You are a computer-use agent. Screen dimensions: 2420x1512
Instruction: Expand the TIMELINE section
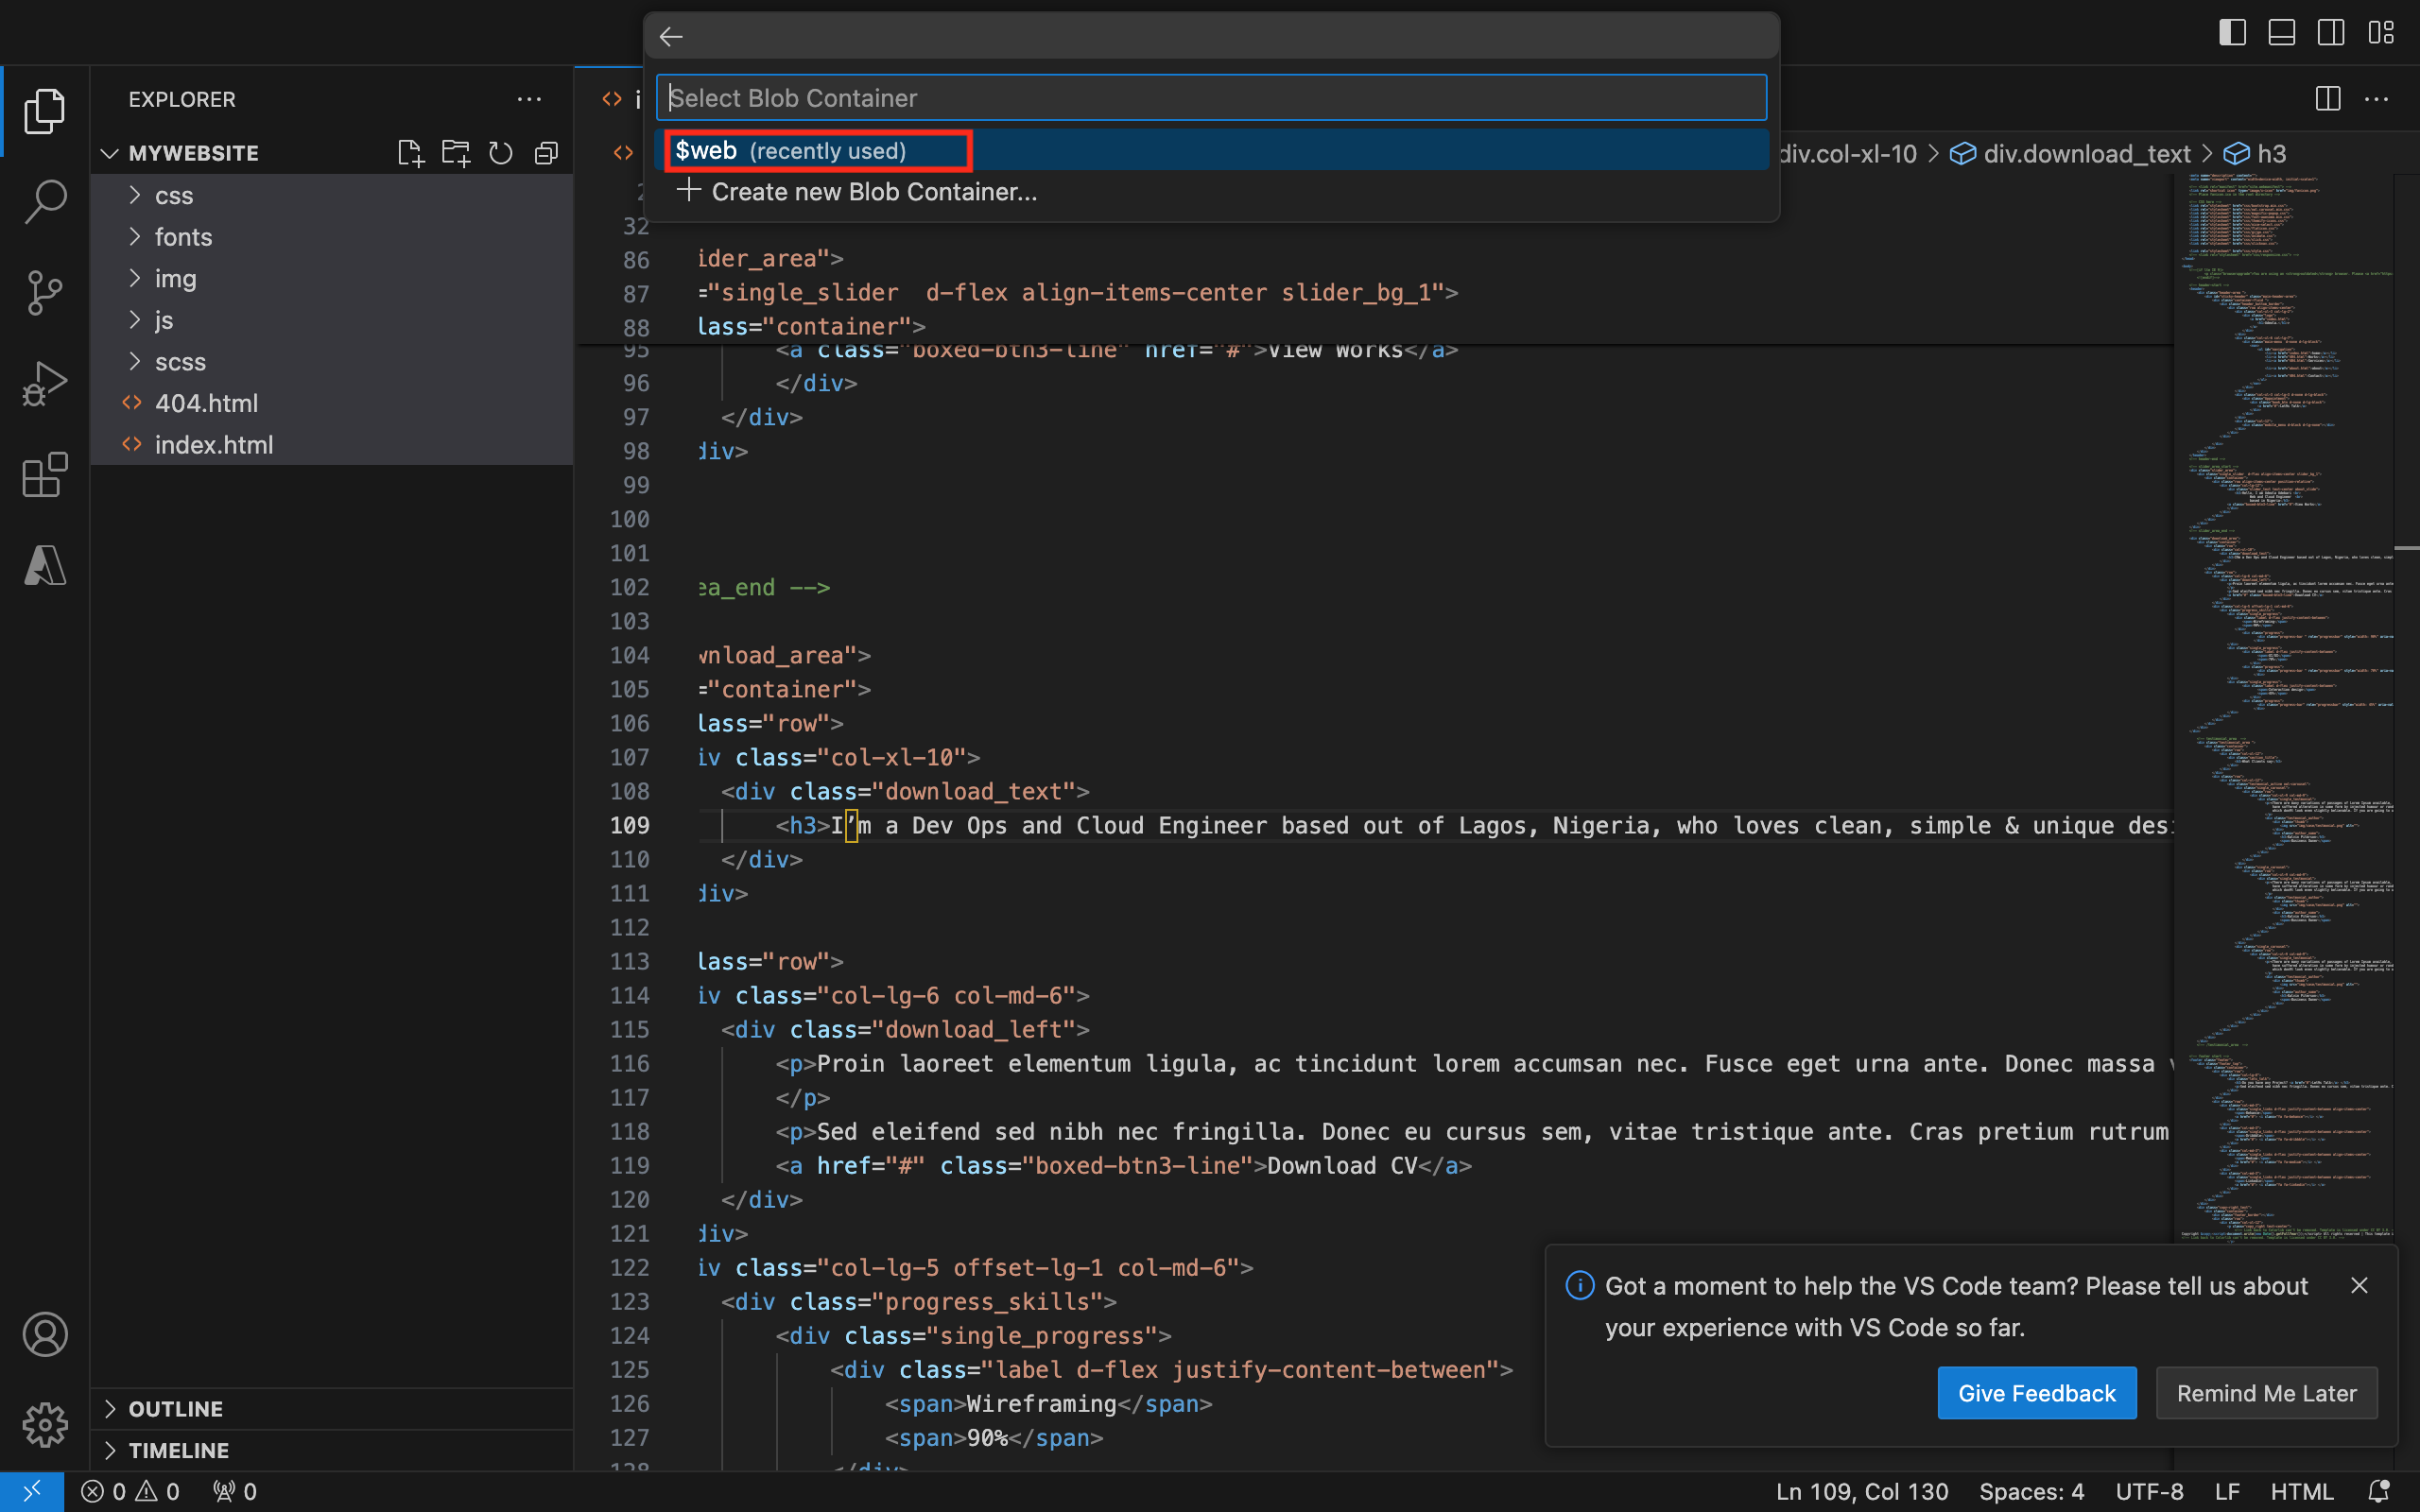pos(178,1450)
